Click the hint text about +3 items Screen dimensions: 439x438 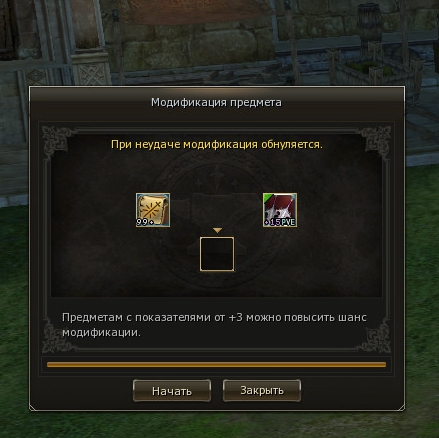(214, 325)
